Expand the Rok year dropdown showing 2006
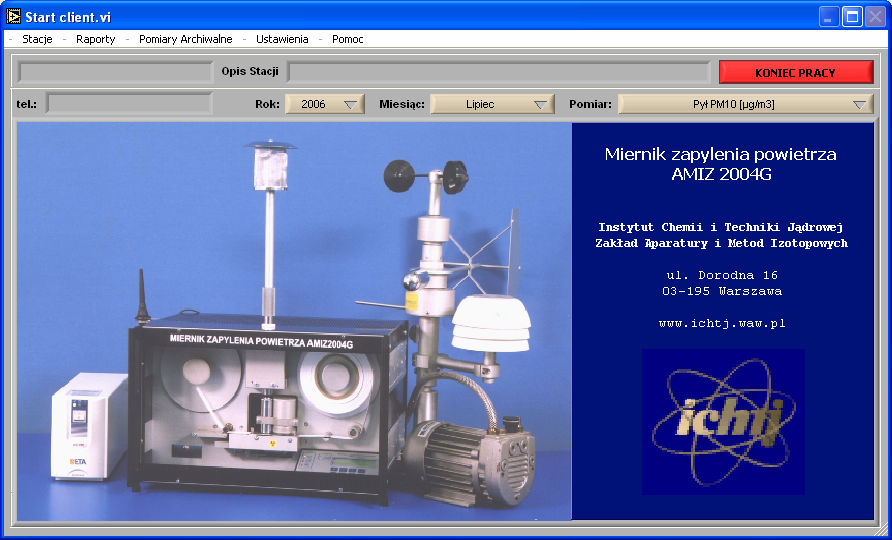Viewport: 892px width, 540px height. coord(325,104)
